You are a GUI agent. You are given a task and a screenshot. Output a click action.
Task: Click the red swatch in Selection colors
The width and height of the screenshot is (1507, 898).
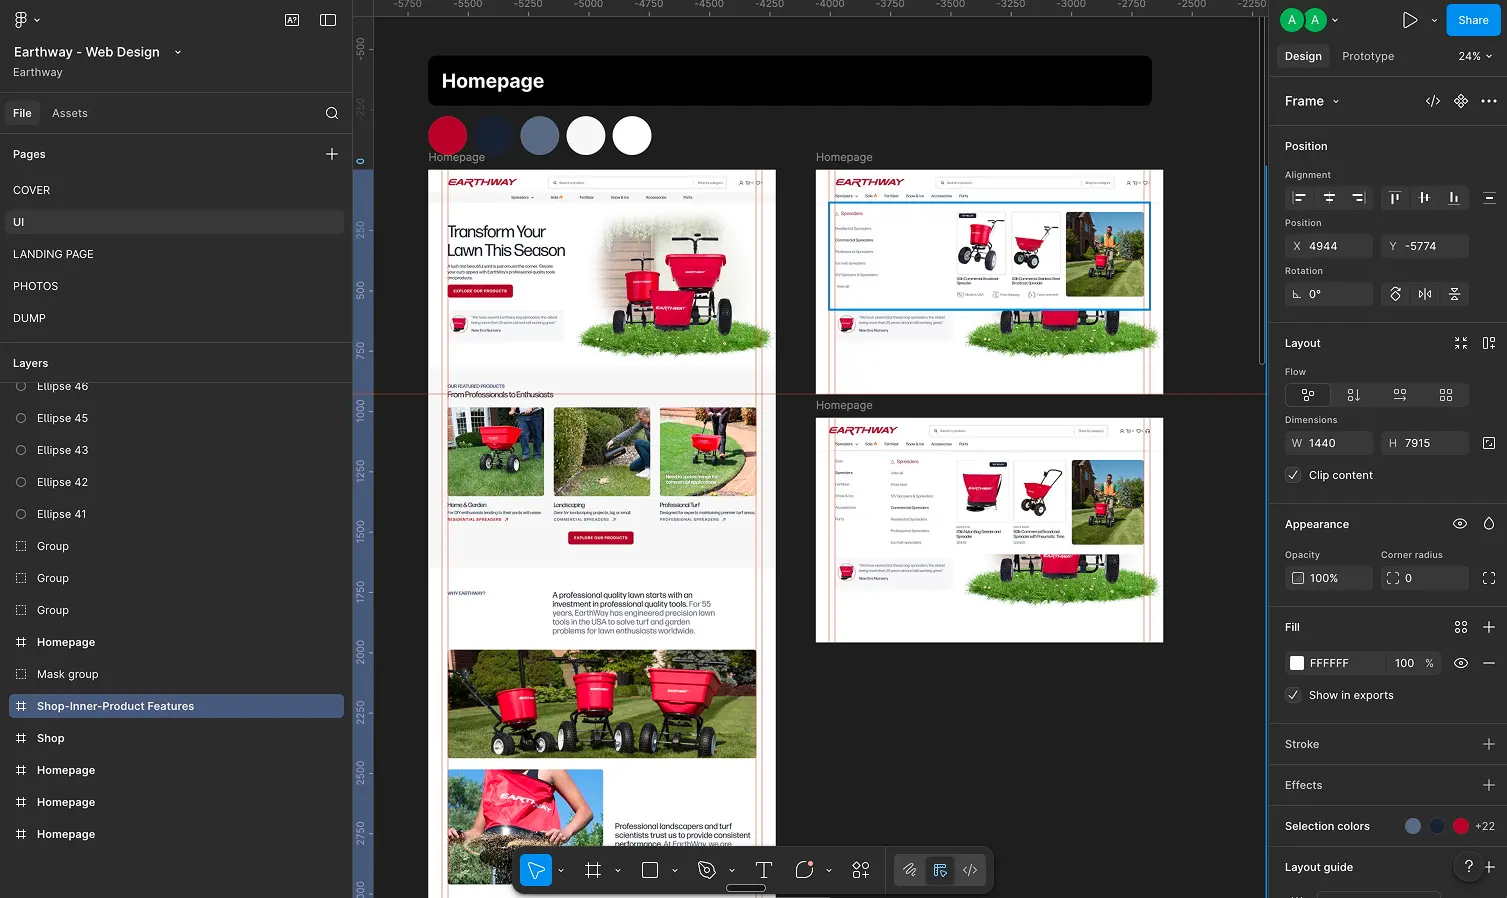[x=1461, y=826]
